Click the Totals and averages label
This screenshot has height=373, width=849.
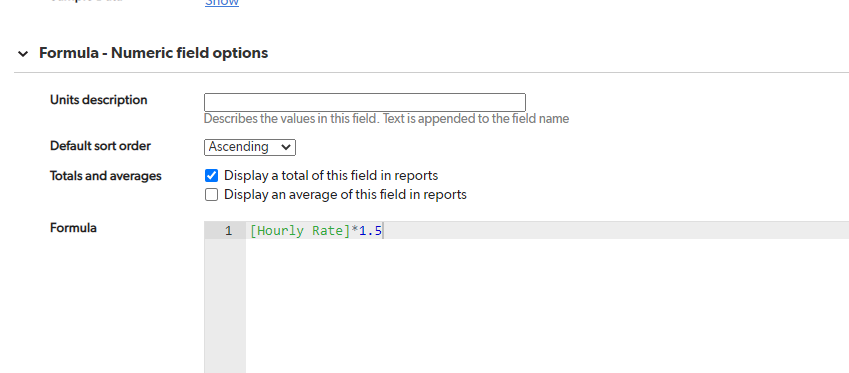point(106,176)
